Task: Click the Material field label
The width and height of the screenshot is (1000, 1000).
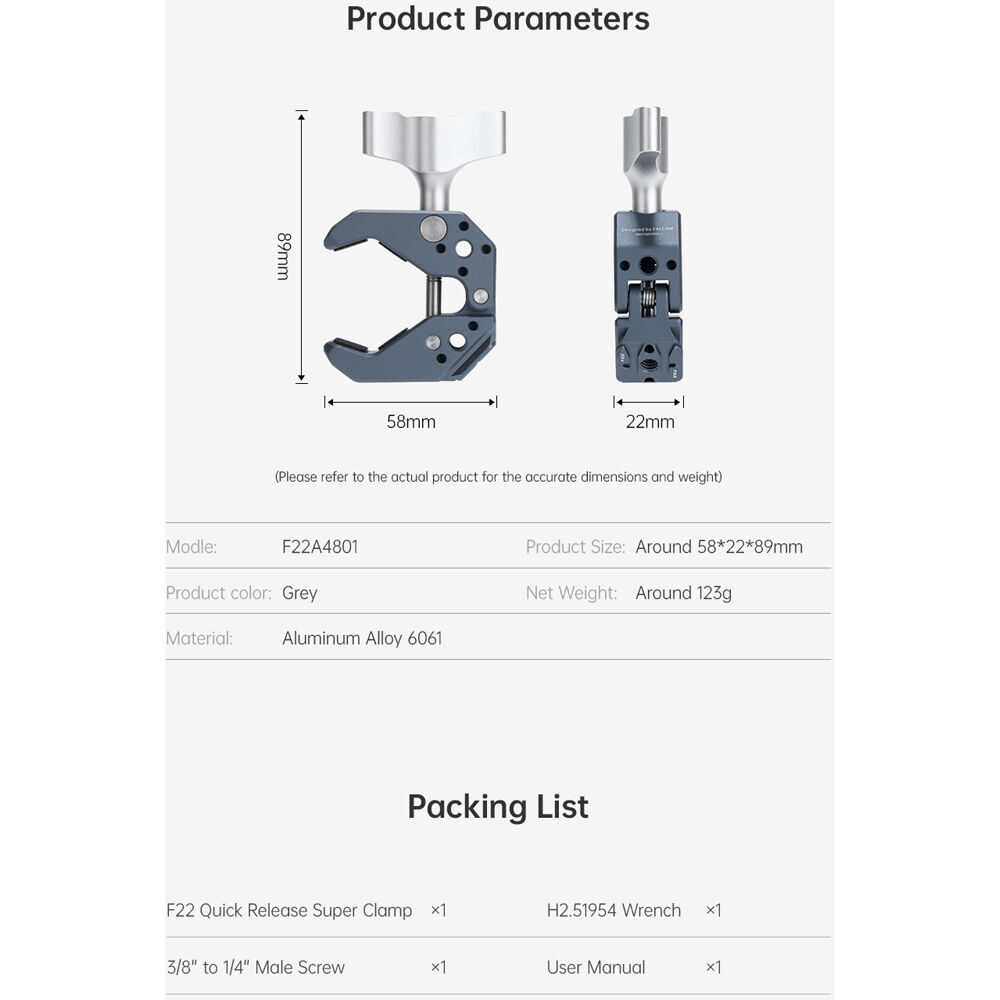Action: coord(199,638)
